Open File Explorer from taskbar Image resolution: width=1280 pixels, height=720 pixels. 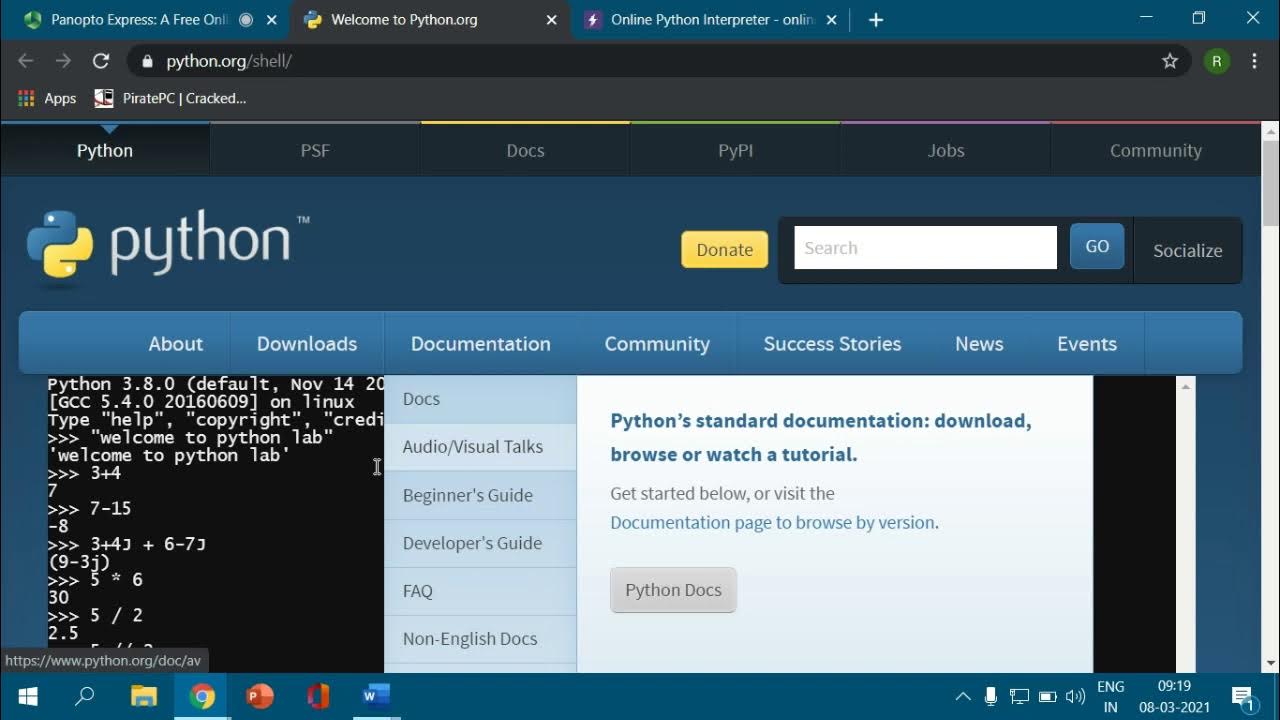coord(144,696)
